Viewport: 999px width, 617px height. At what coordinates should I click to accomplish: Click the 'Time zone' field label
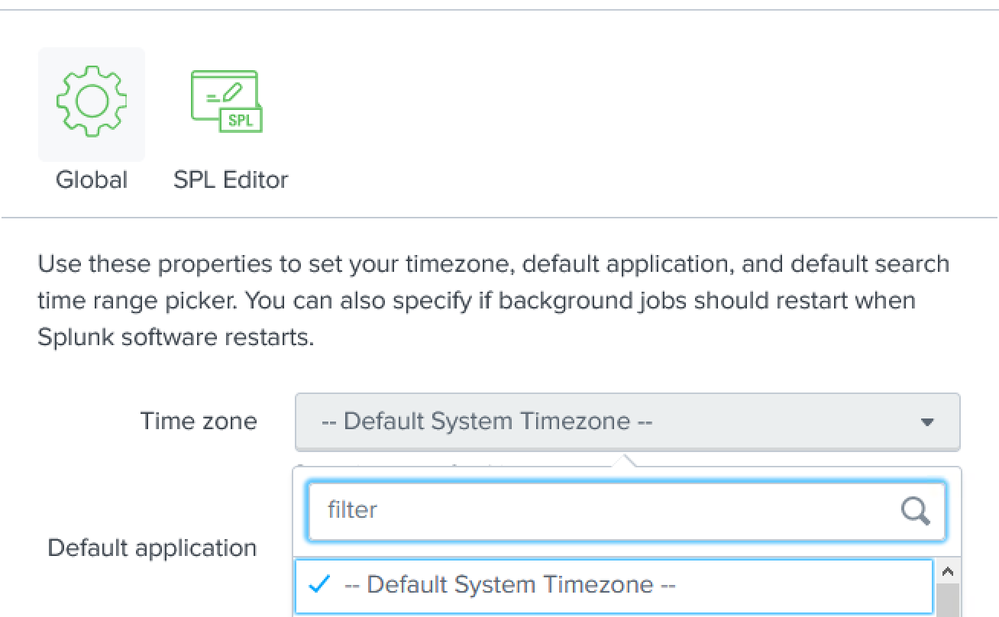tap(198, 422)
